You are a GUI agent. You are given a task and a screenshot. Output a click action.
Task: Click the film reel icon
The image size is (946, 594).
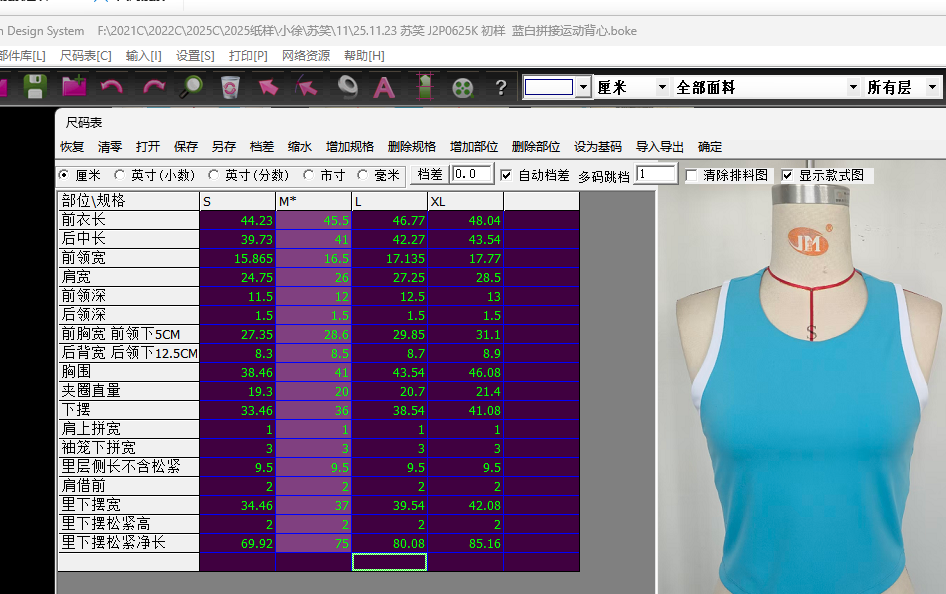click(x=461, y=88)
